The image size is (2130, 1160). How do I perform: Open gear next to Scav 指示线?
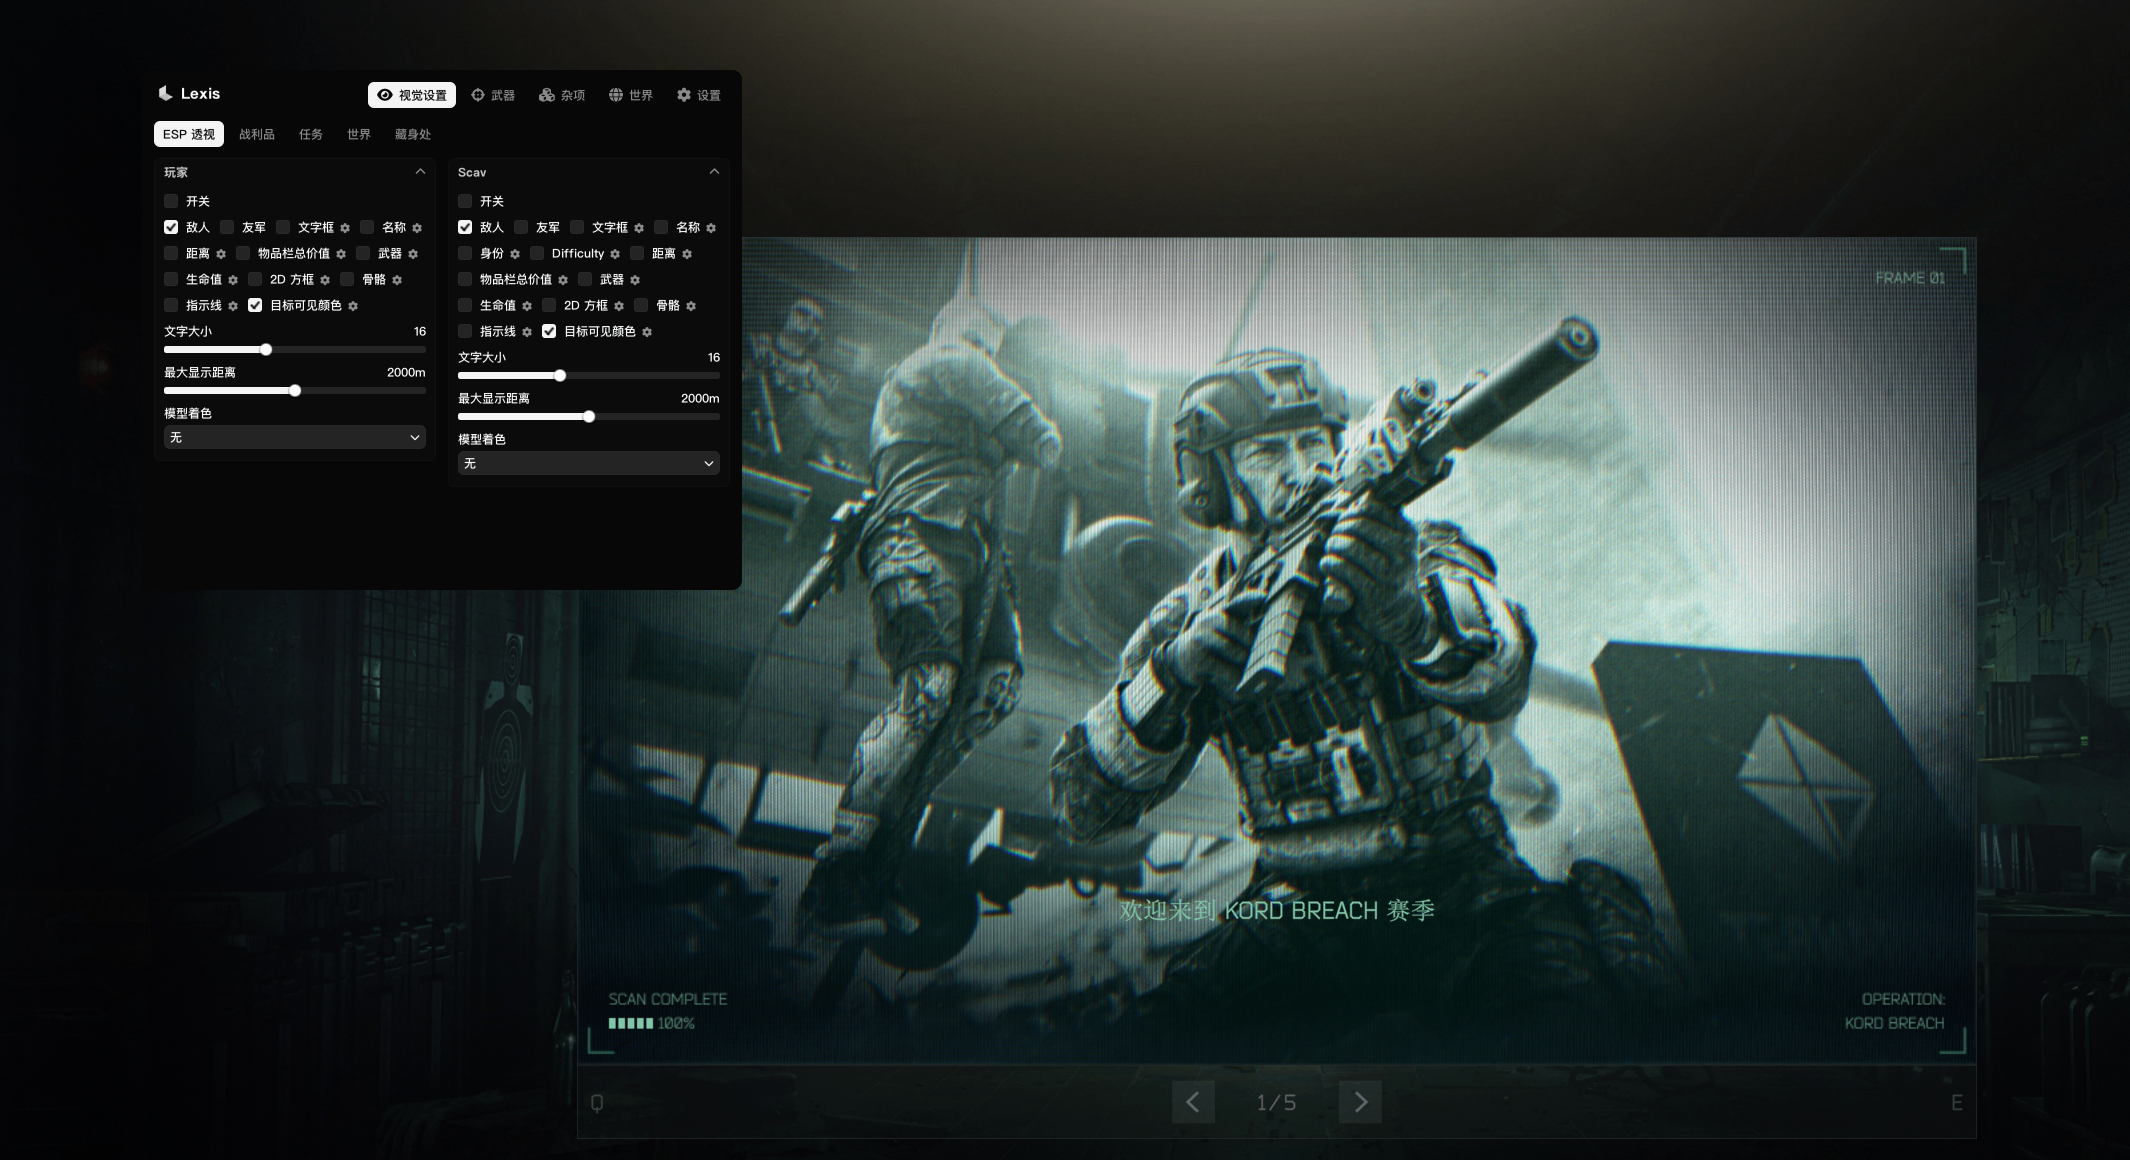click(x=527, y=332)
